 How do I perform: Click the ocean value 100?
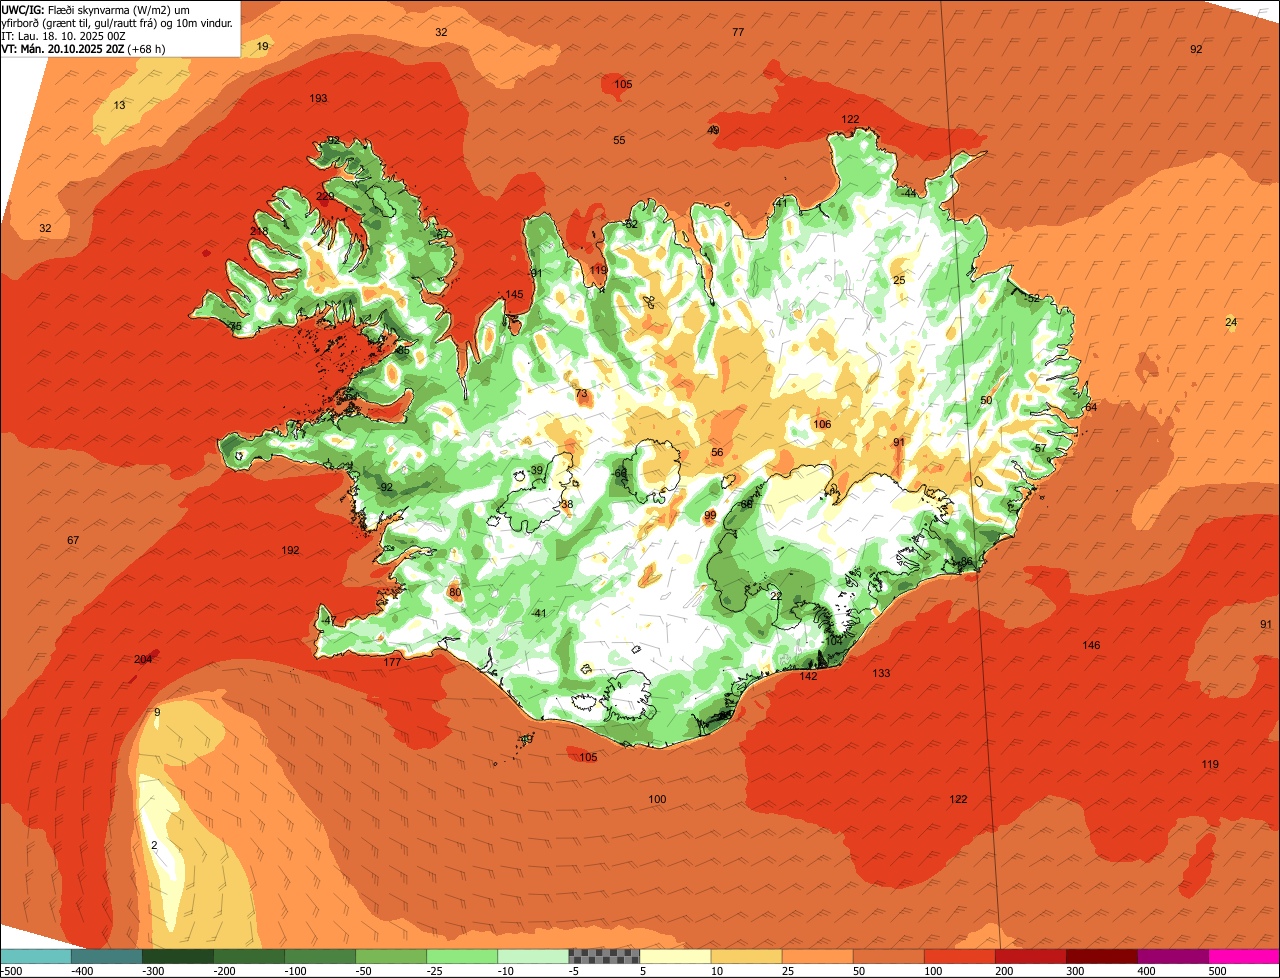[x=657, y=799]
